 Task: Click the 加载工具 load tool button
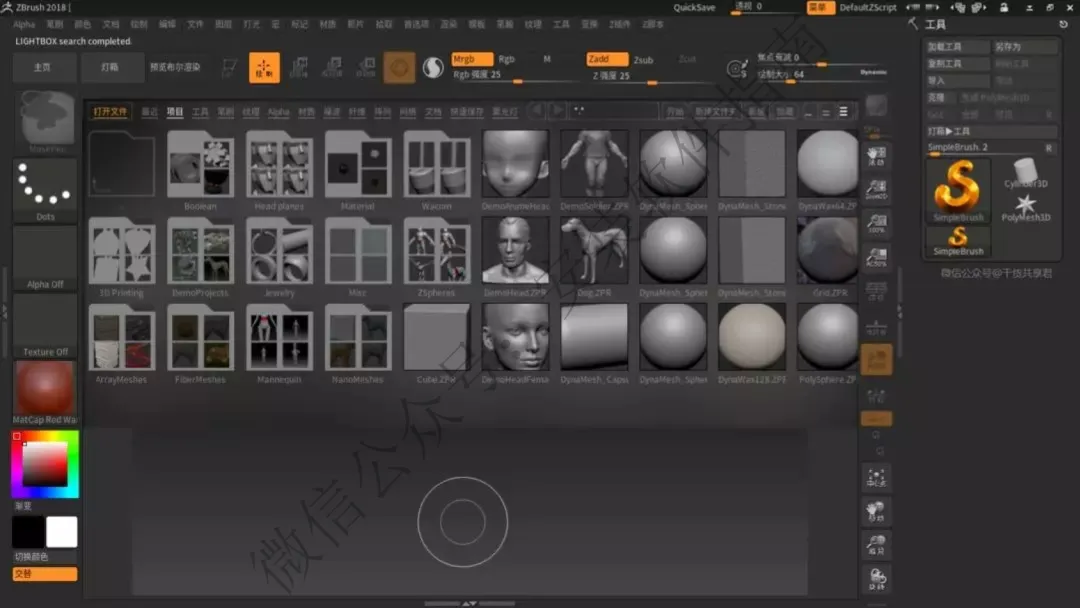pos(956,47)
